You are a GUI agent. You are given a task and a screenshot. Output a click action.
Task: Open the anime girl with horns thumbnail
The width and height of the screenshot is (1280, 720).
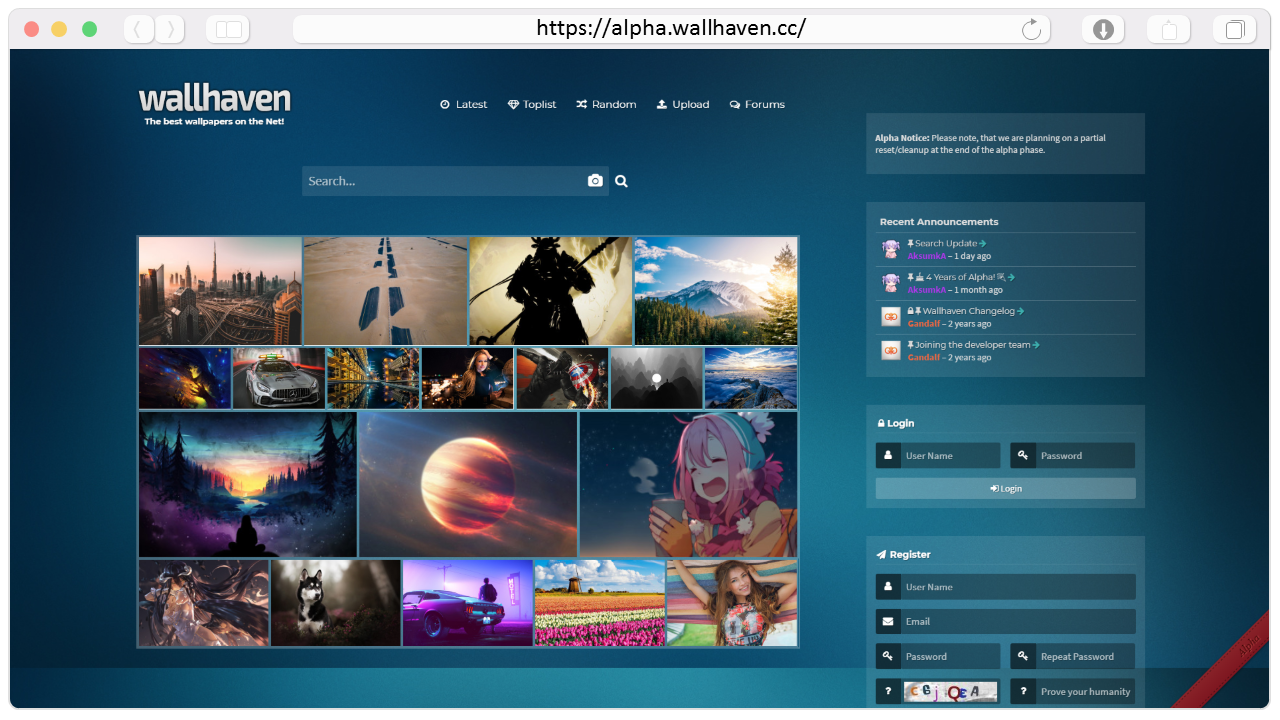[204, 603]
